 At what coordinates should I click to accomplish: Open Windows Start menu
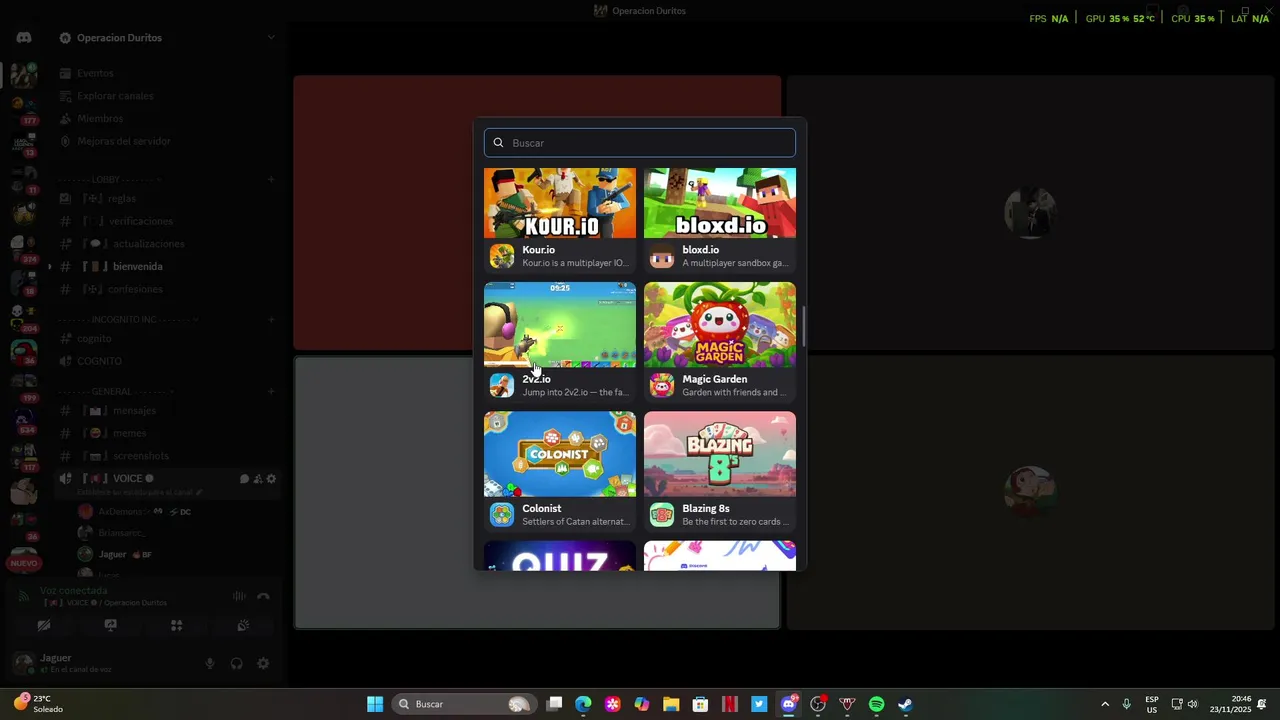[x=375, y=704]
